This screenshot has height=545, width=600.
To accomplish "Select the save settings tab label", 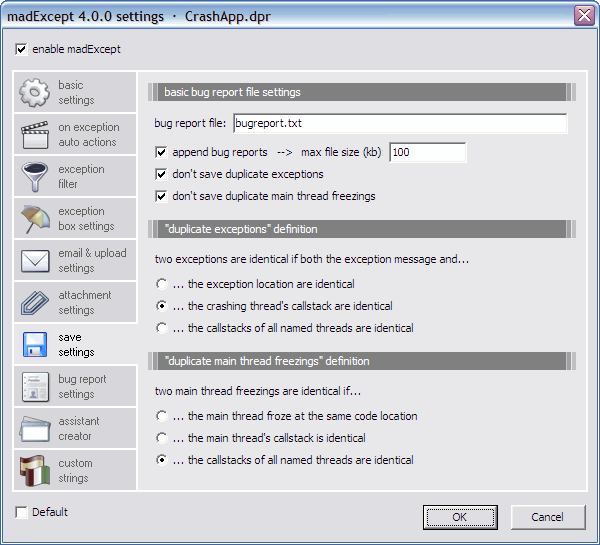I will (x=76, y=344).
